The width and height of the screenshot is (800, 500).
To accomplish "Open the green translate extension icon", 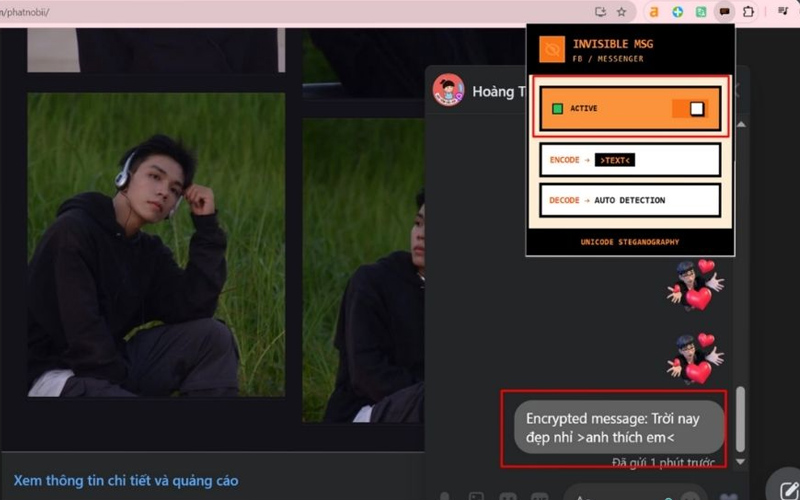I will (x=701, y=12).
